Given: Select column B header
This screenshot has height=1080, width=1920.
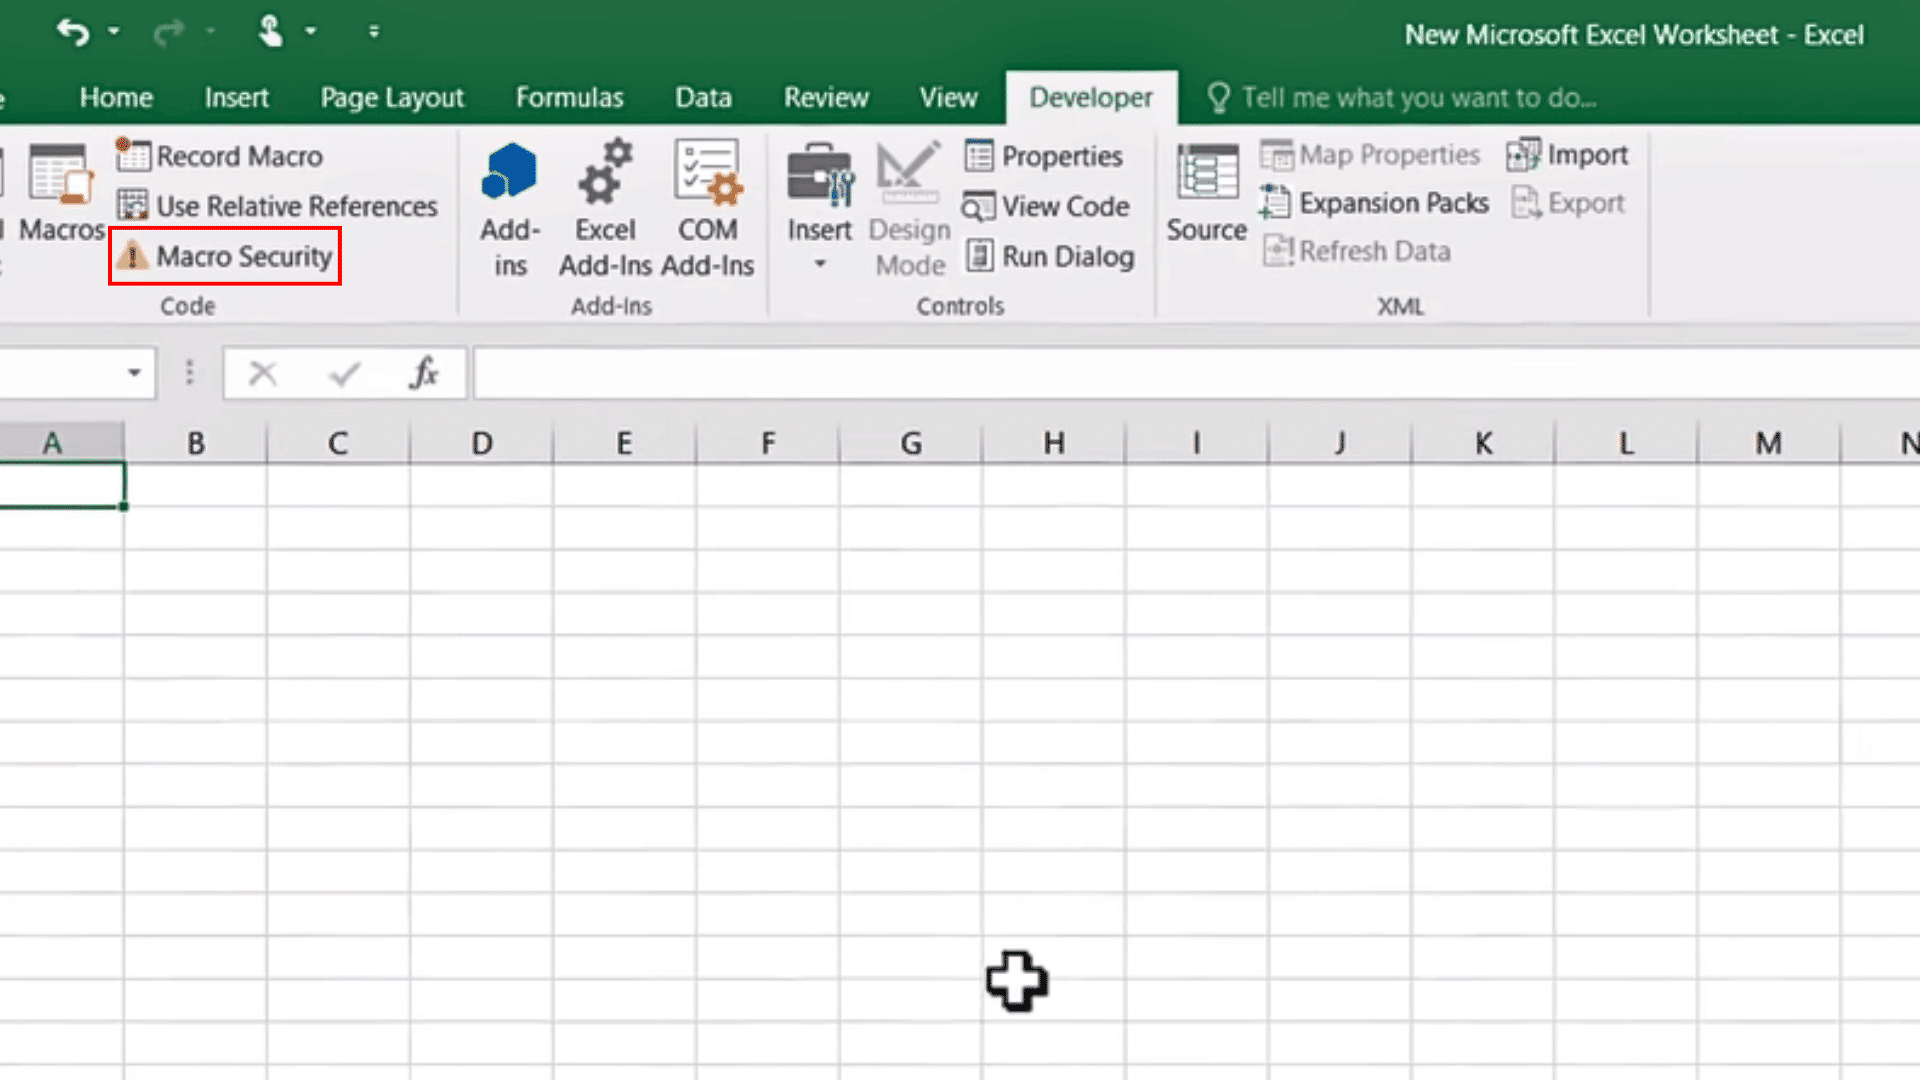Looking at the screenshot, I should (196, 443).
